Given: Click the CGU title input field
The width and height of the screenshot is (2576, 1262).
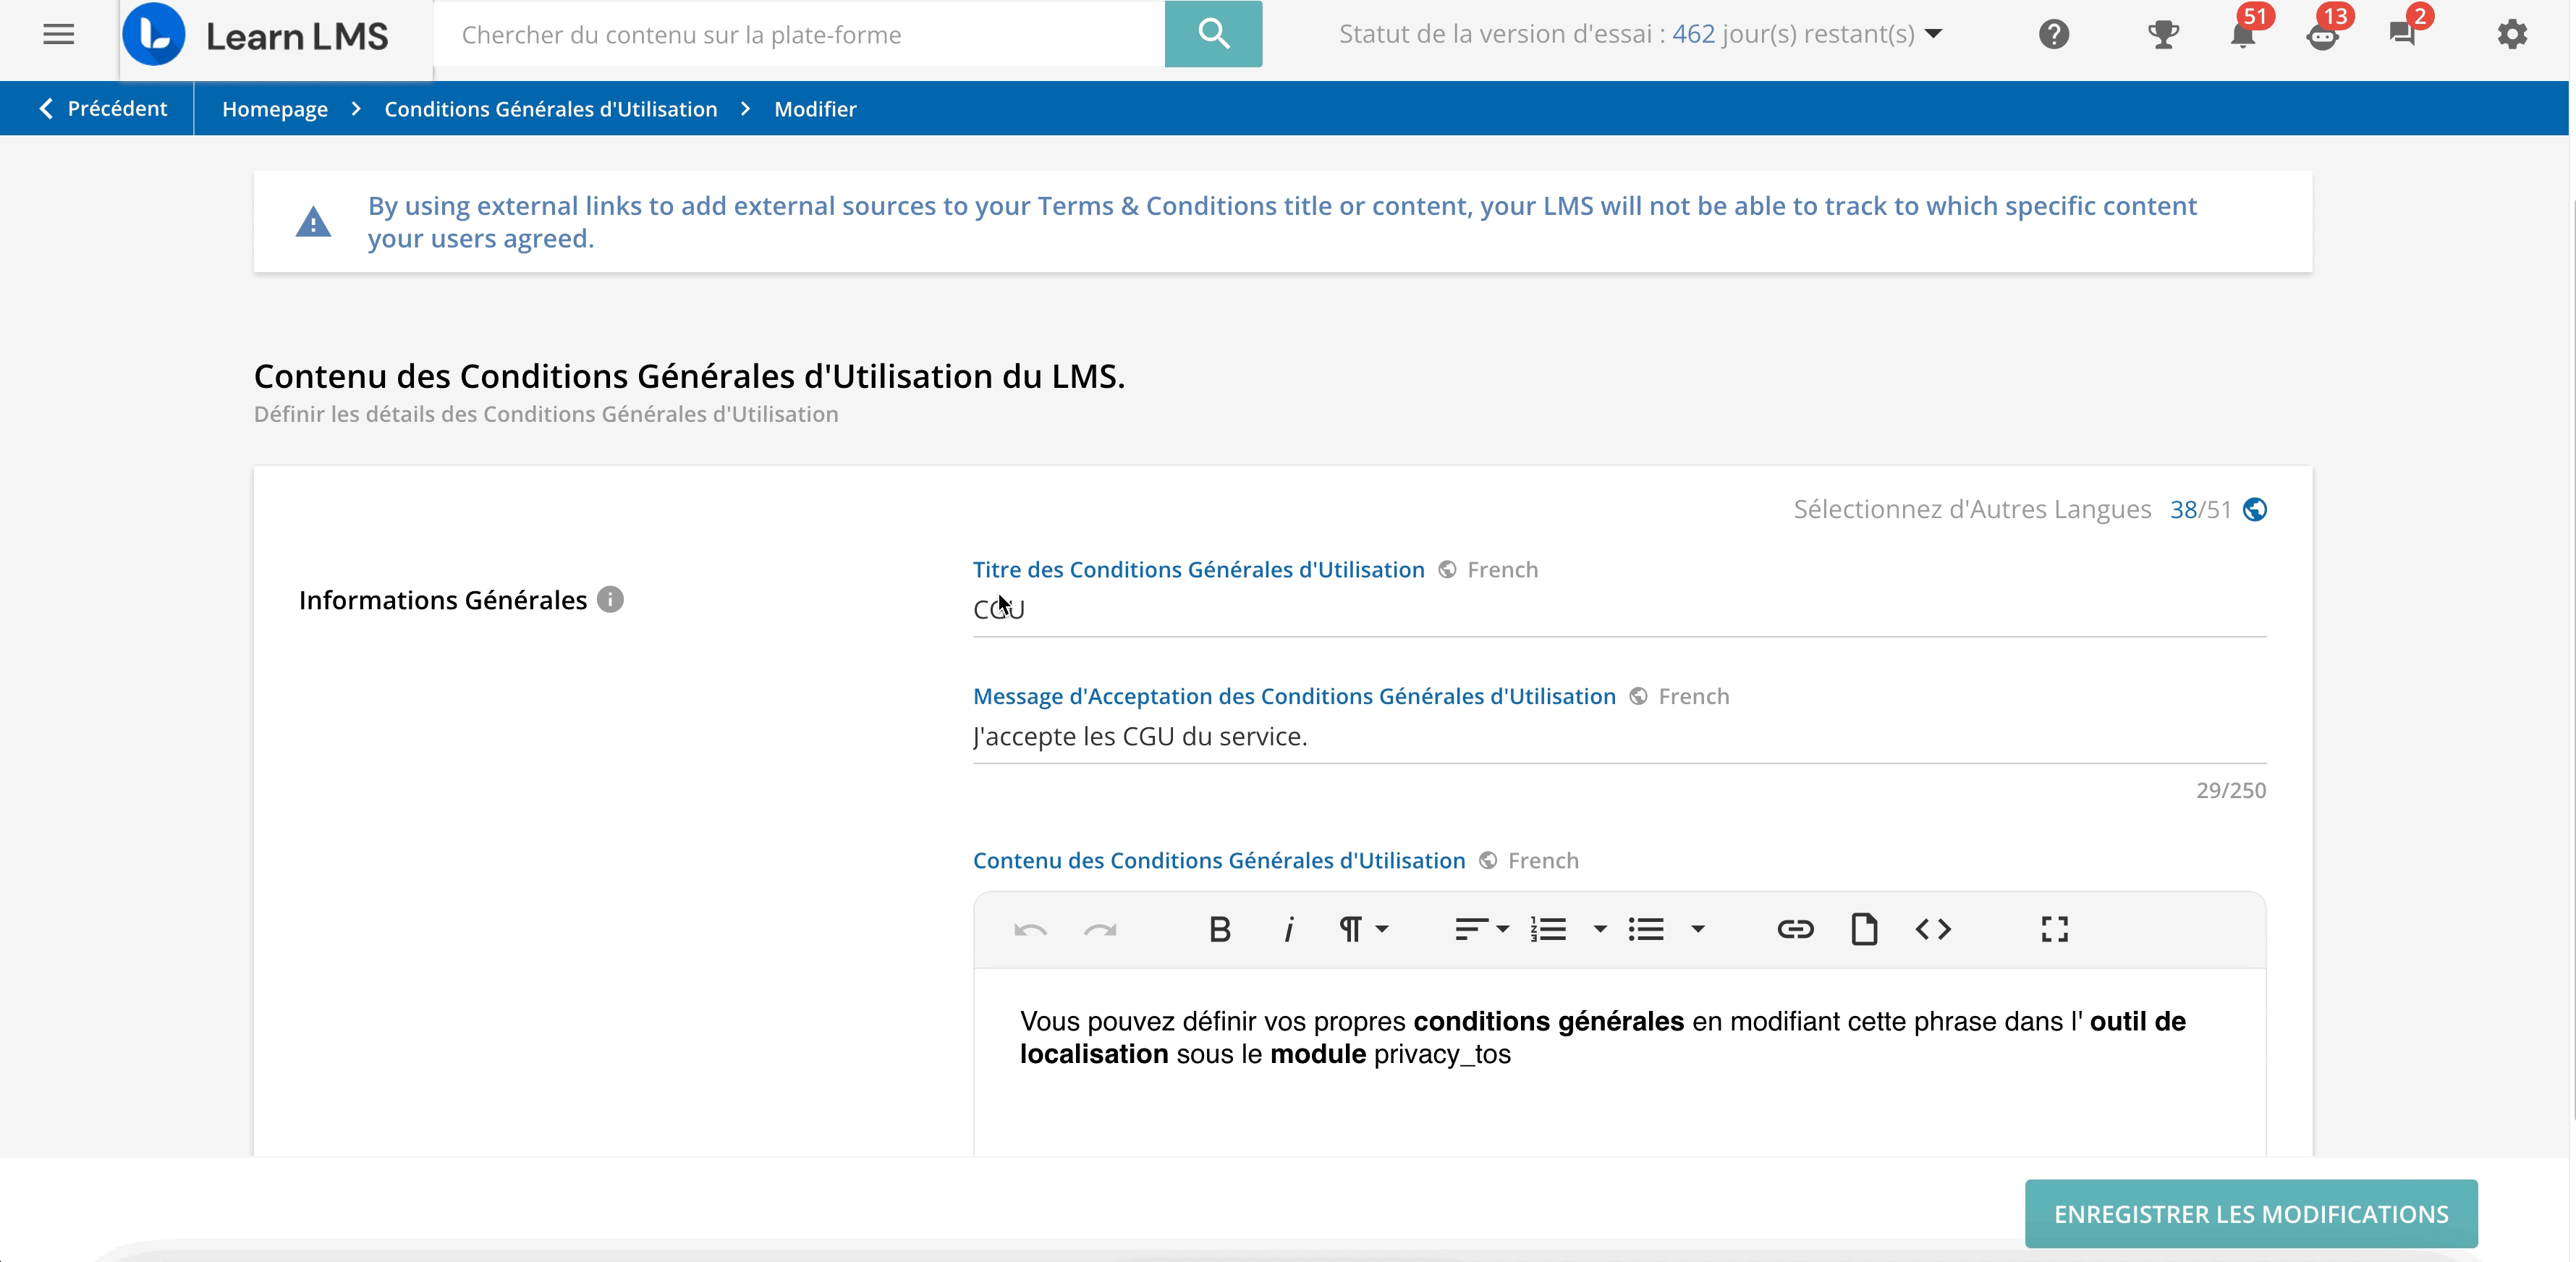Looking at the screenshot, I should coord(1618,610).
